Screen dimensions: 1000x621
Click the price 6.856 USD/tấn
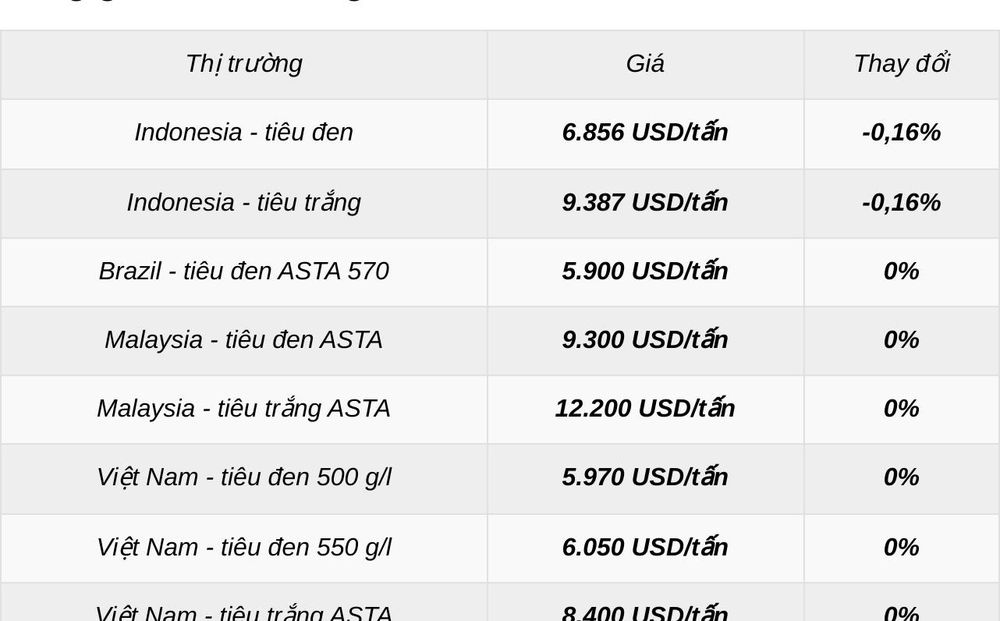645,132
